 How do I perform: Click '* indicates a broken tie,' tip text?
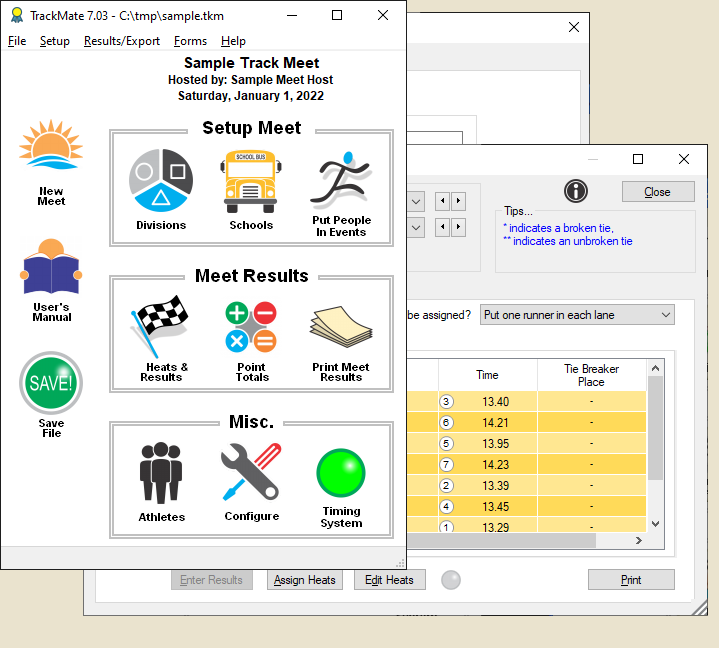click(x=559, y=228)
